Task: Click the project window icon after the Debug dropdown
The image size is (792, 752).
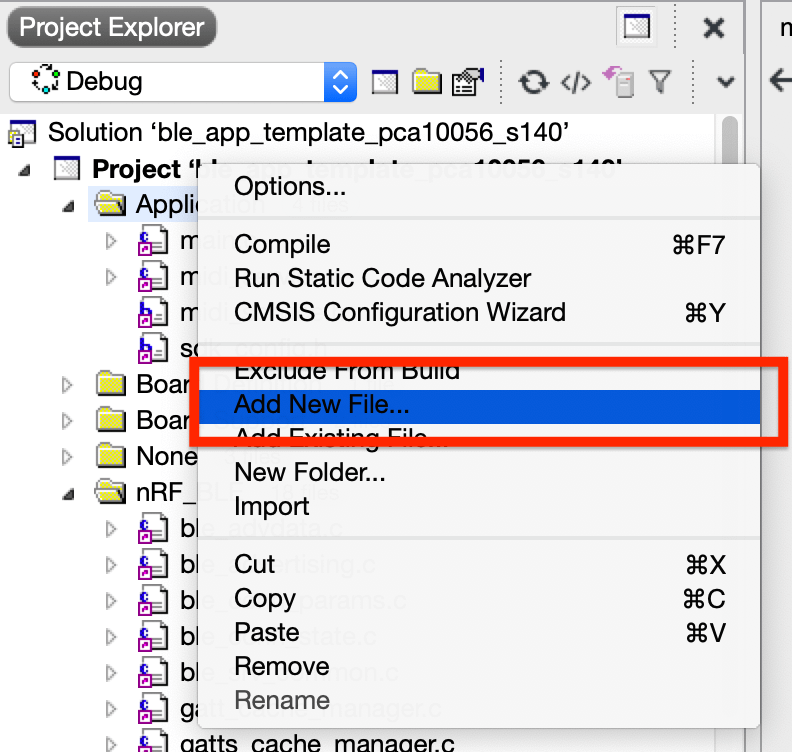Action: pos(385,82)
